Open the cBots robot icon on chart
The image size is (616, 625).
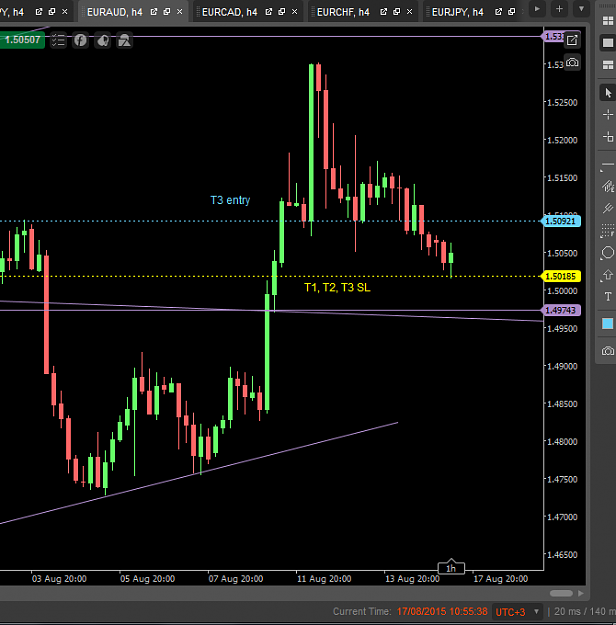[x=103, y=40]
